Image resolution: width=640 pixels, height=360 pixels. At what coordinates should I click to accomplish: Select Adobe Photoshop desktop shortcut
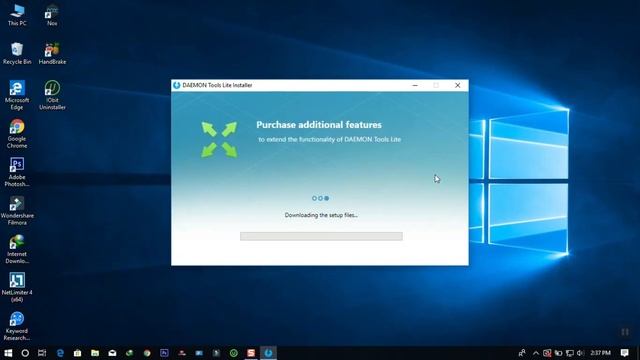(x=17, y=172)
